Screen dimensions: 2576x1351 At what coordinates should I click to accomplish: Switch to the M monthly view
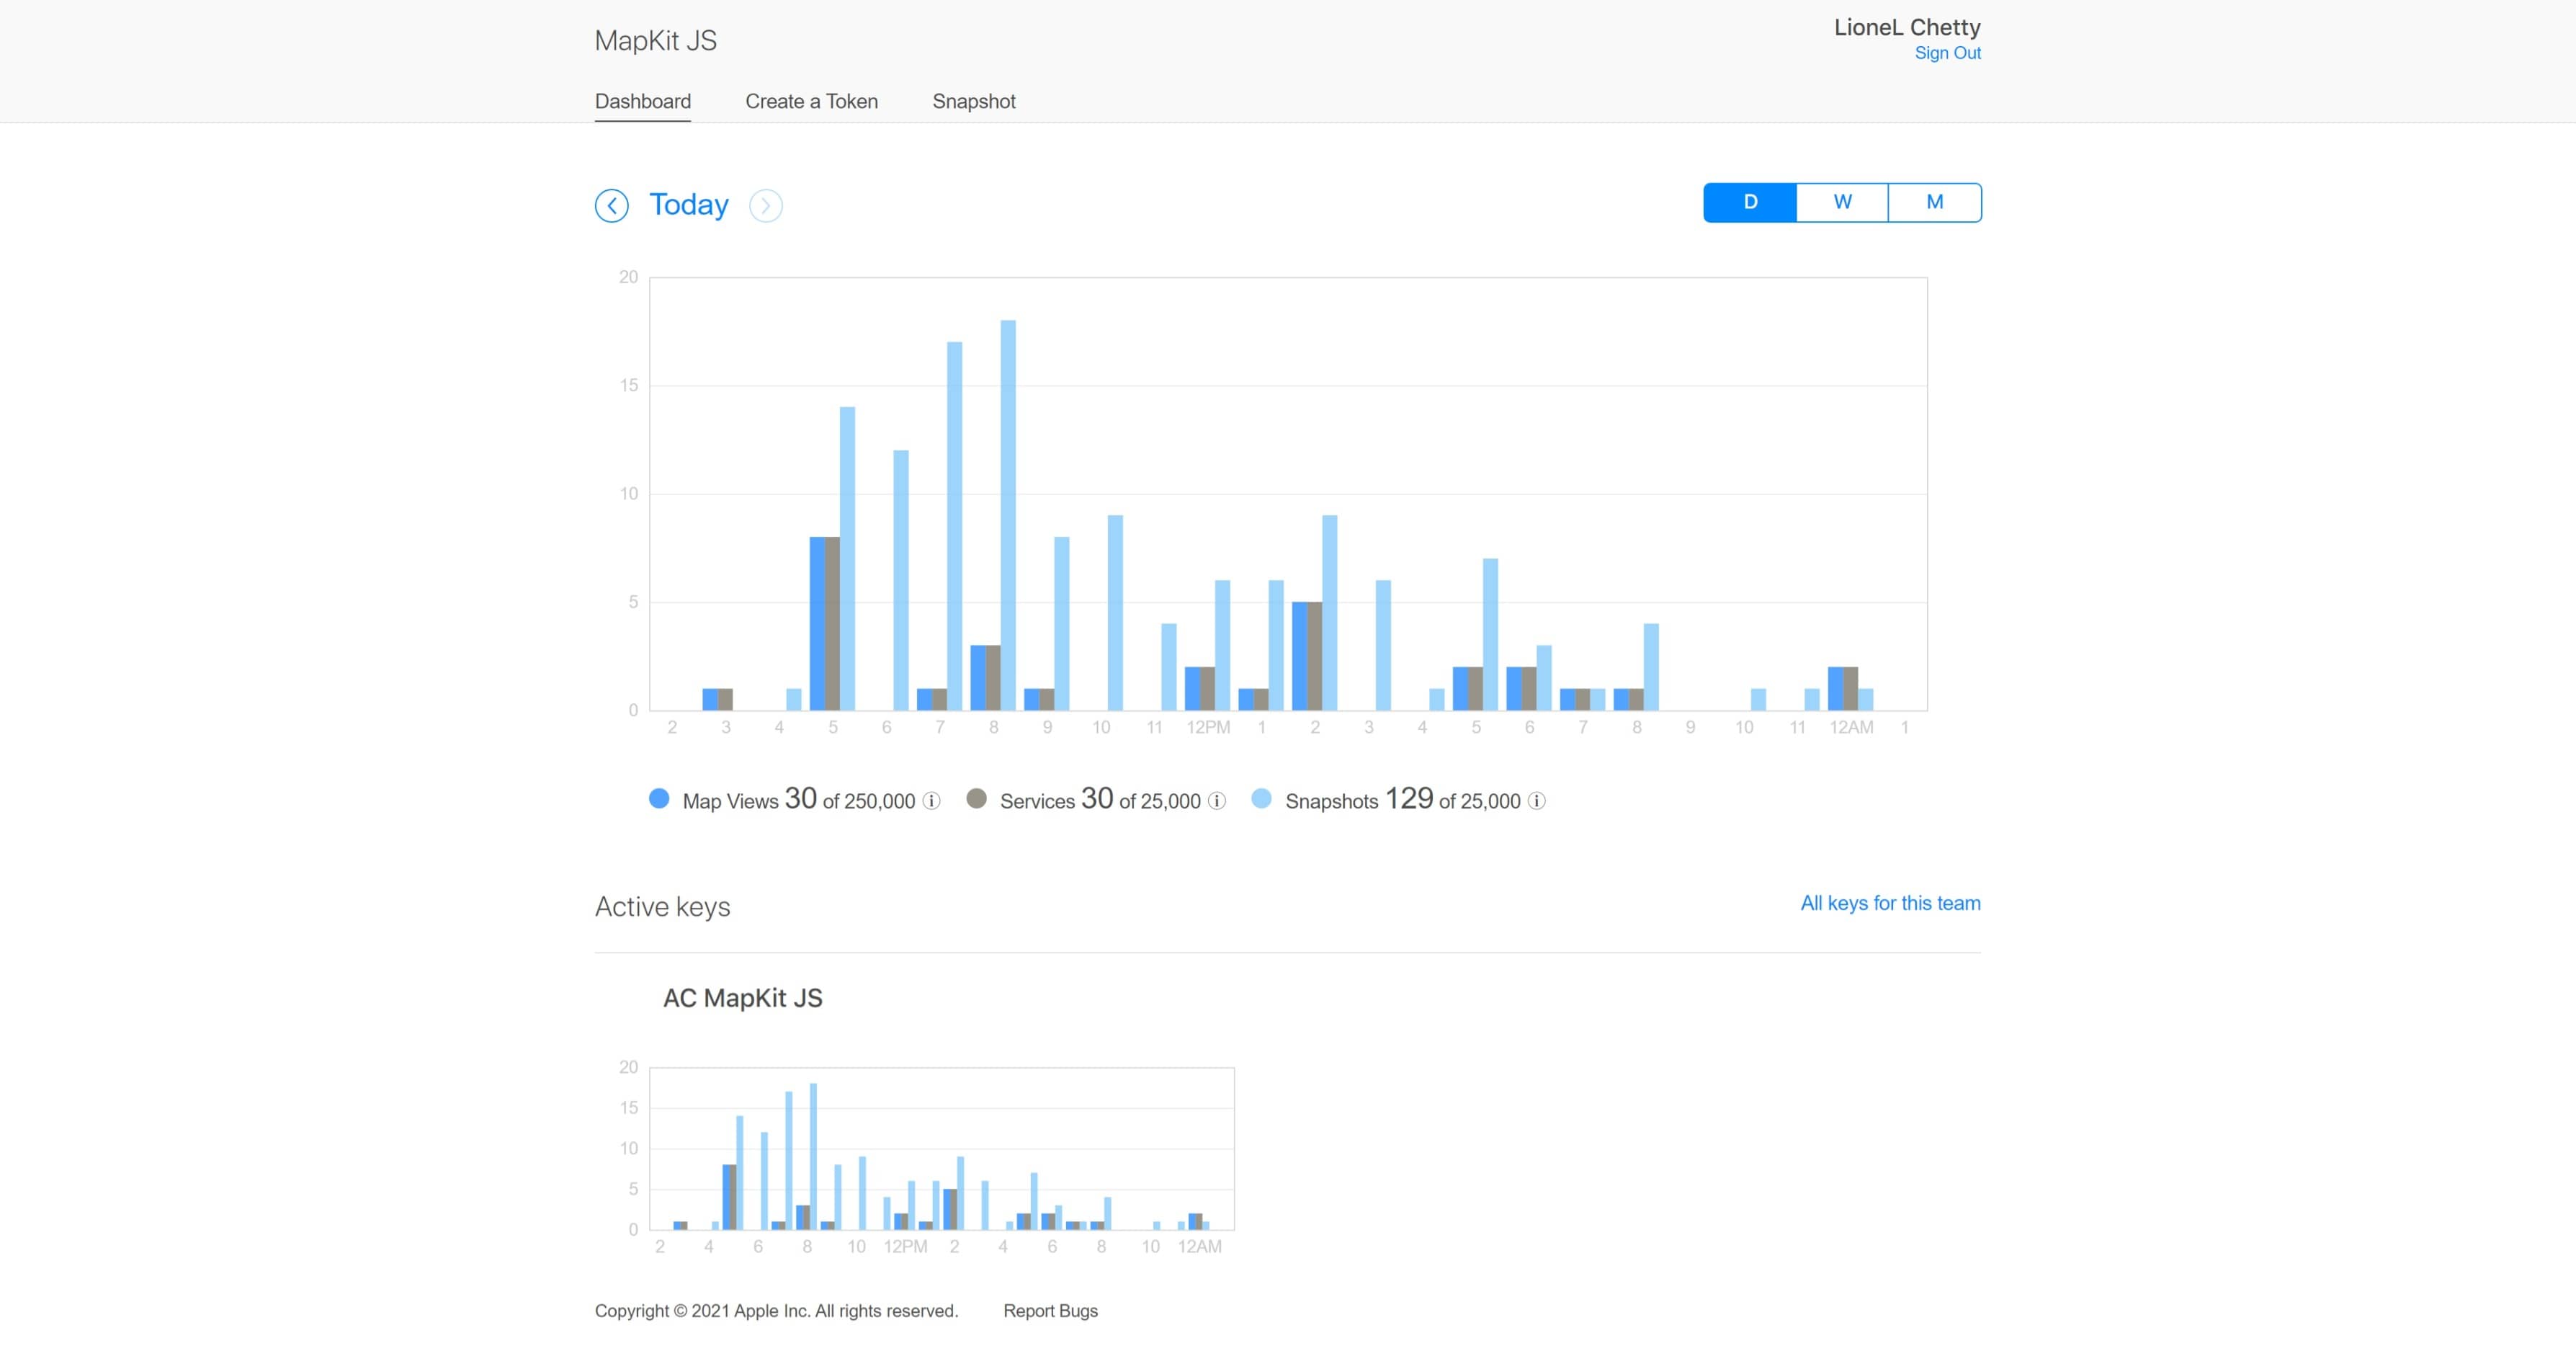tap(1935, 202)
